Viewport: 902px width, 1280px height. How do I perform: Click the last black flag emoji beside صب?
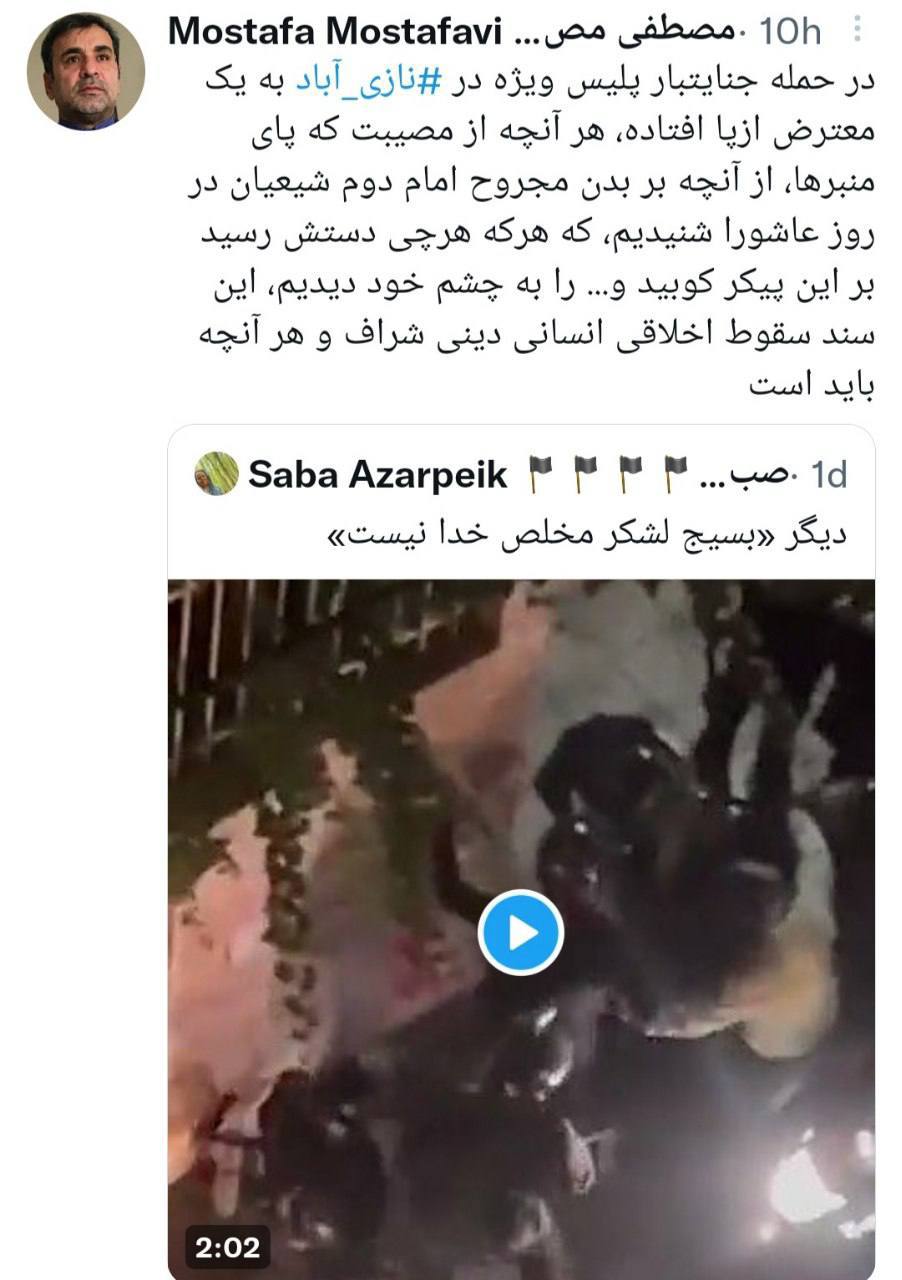point(677,472)
